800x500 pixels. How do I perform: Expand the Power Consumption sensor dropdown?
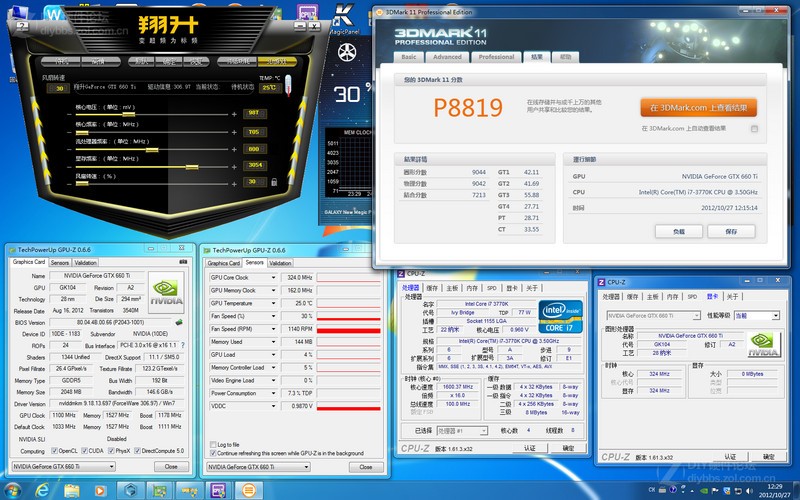coord(273,393)
